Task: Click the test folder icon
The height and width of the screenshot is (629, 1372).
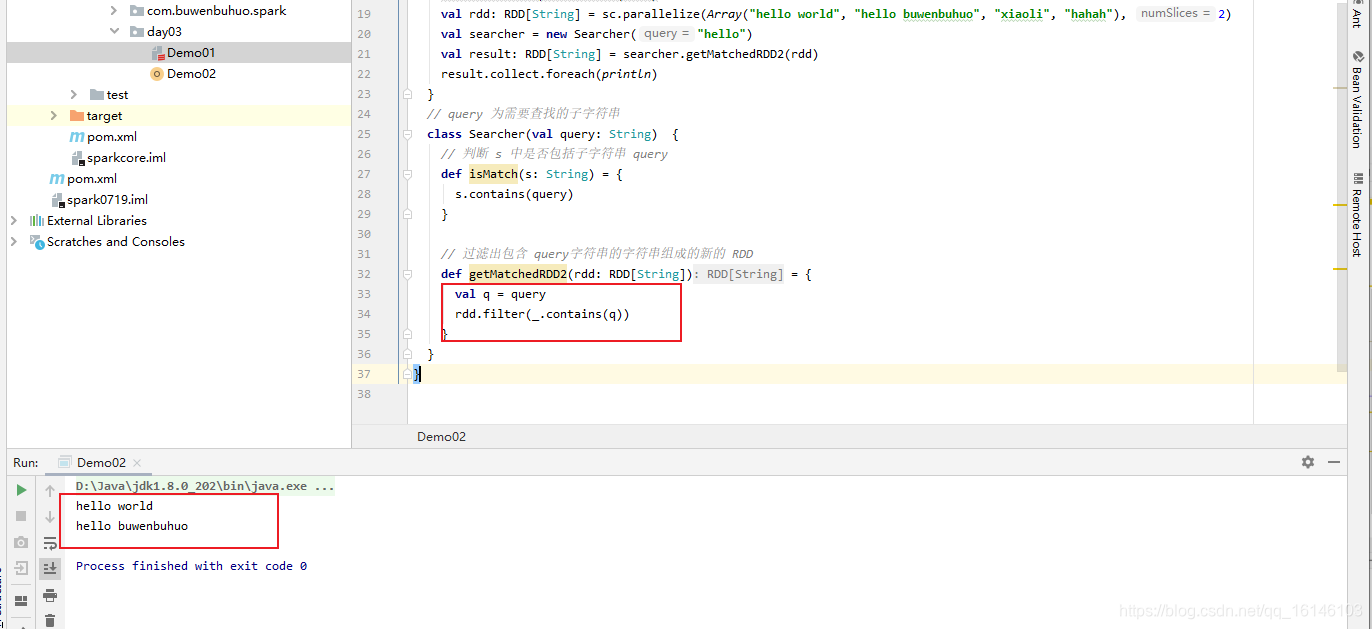Action: coord(97,94)
